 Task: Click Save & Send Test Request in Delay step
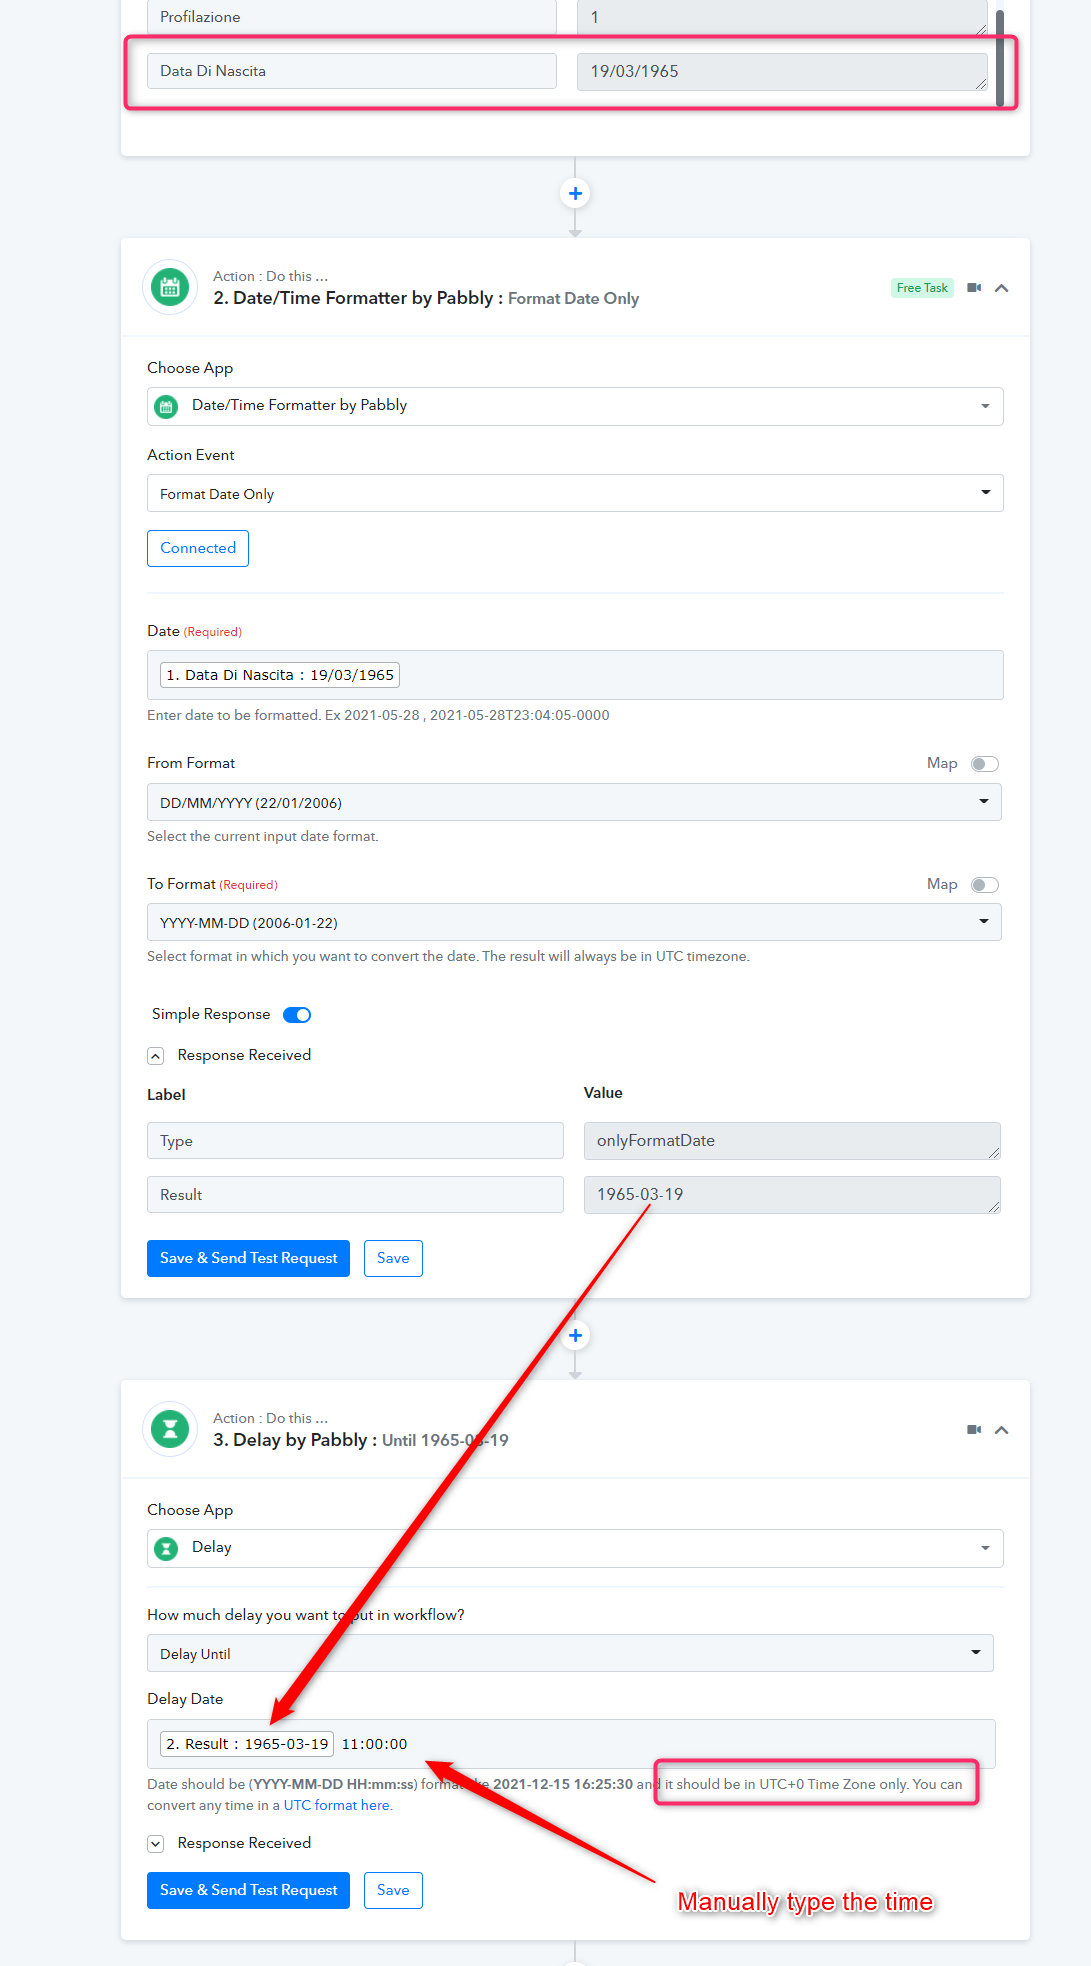tap(248, 1890)
